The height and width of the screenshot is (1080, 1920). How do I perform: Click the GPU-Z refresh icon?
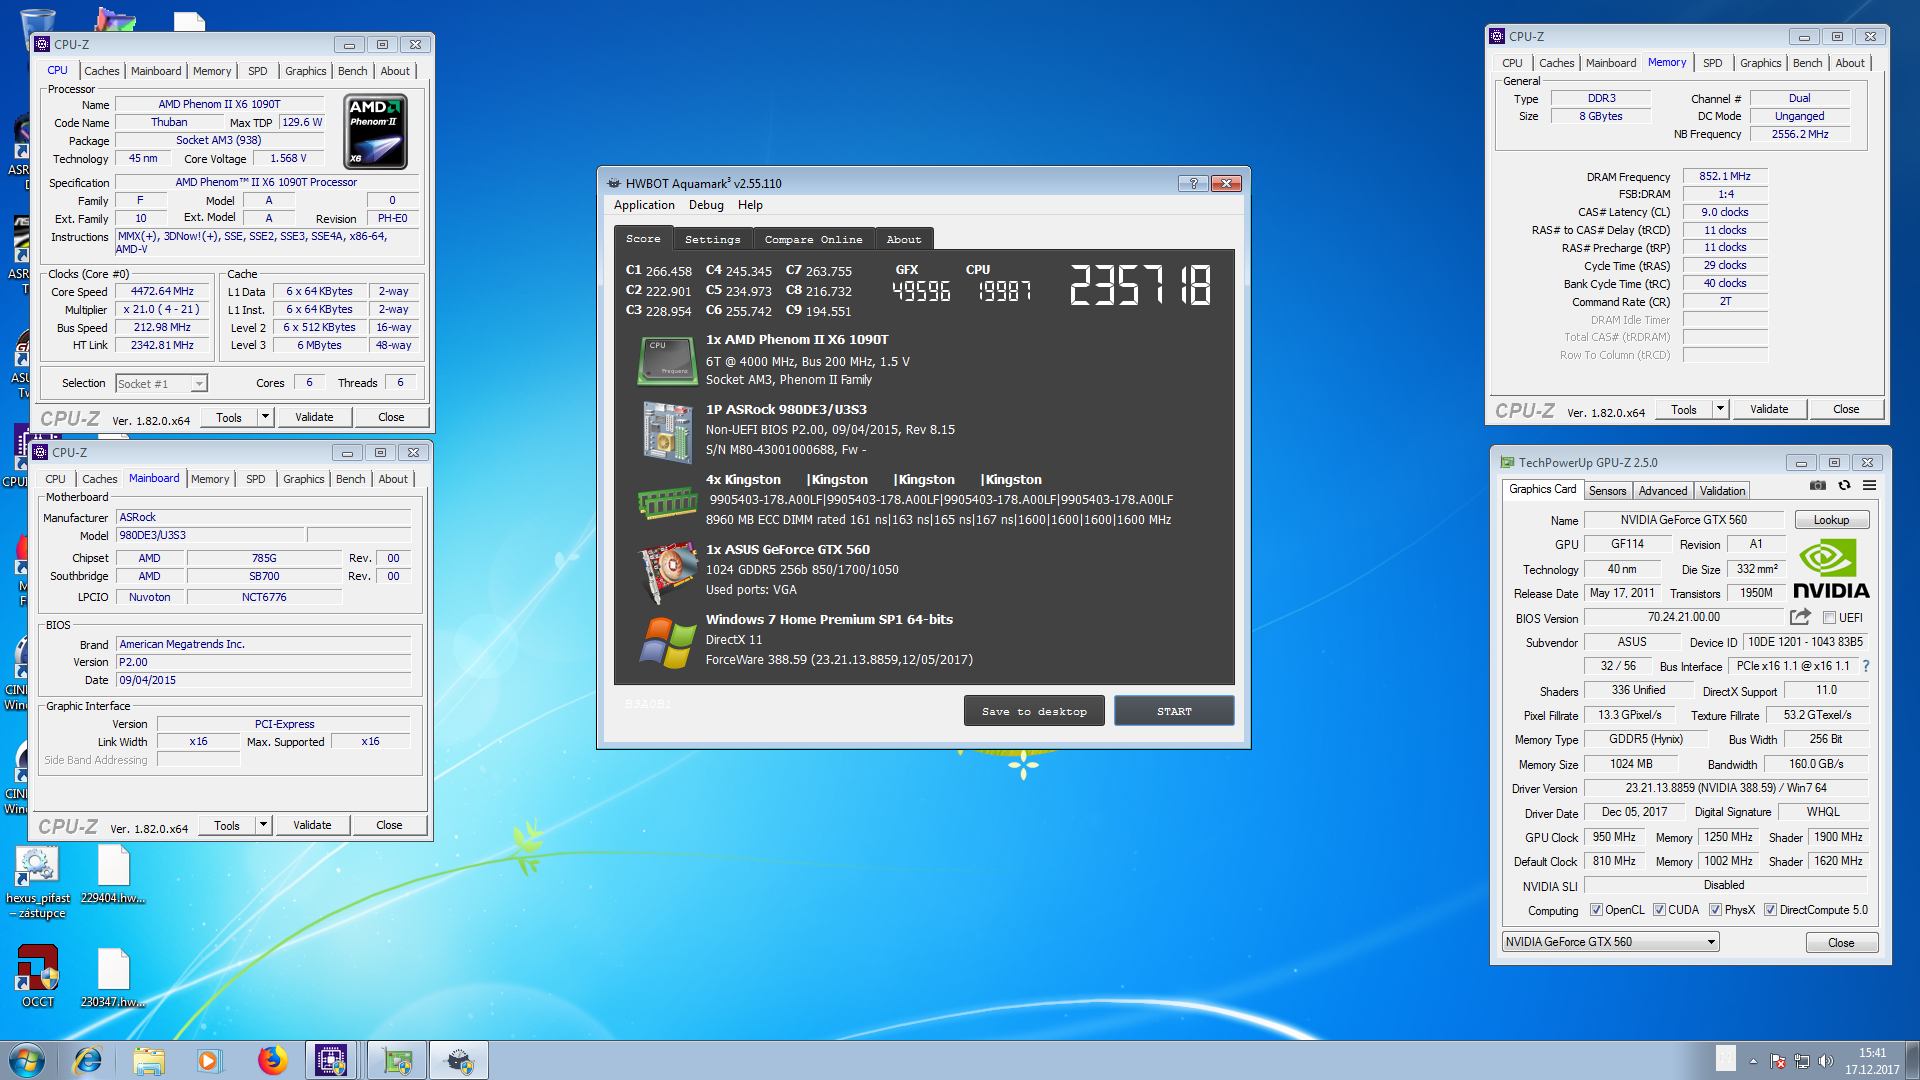1844,486
